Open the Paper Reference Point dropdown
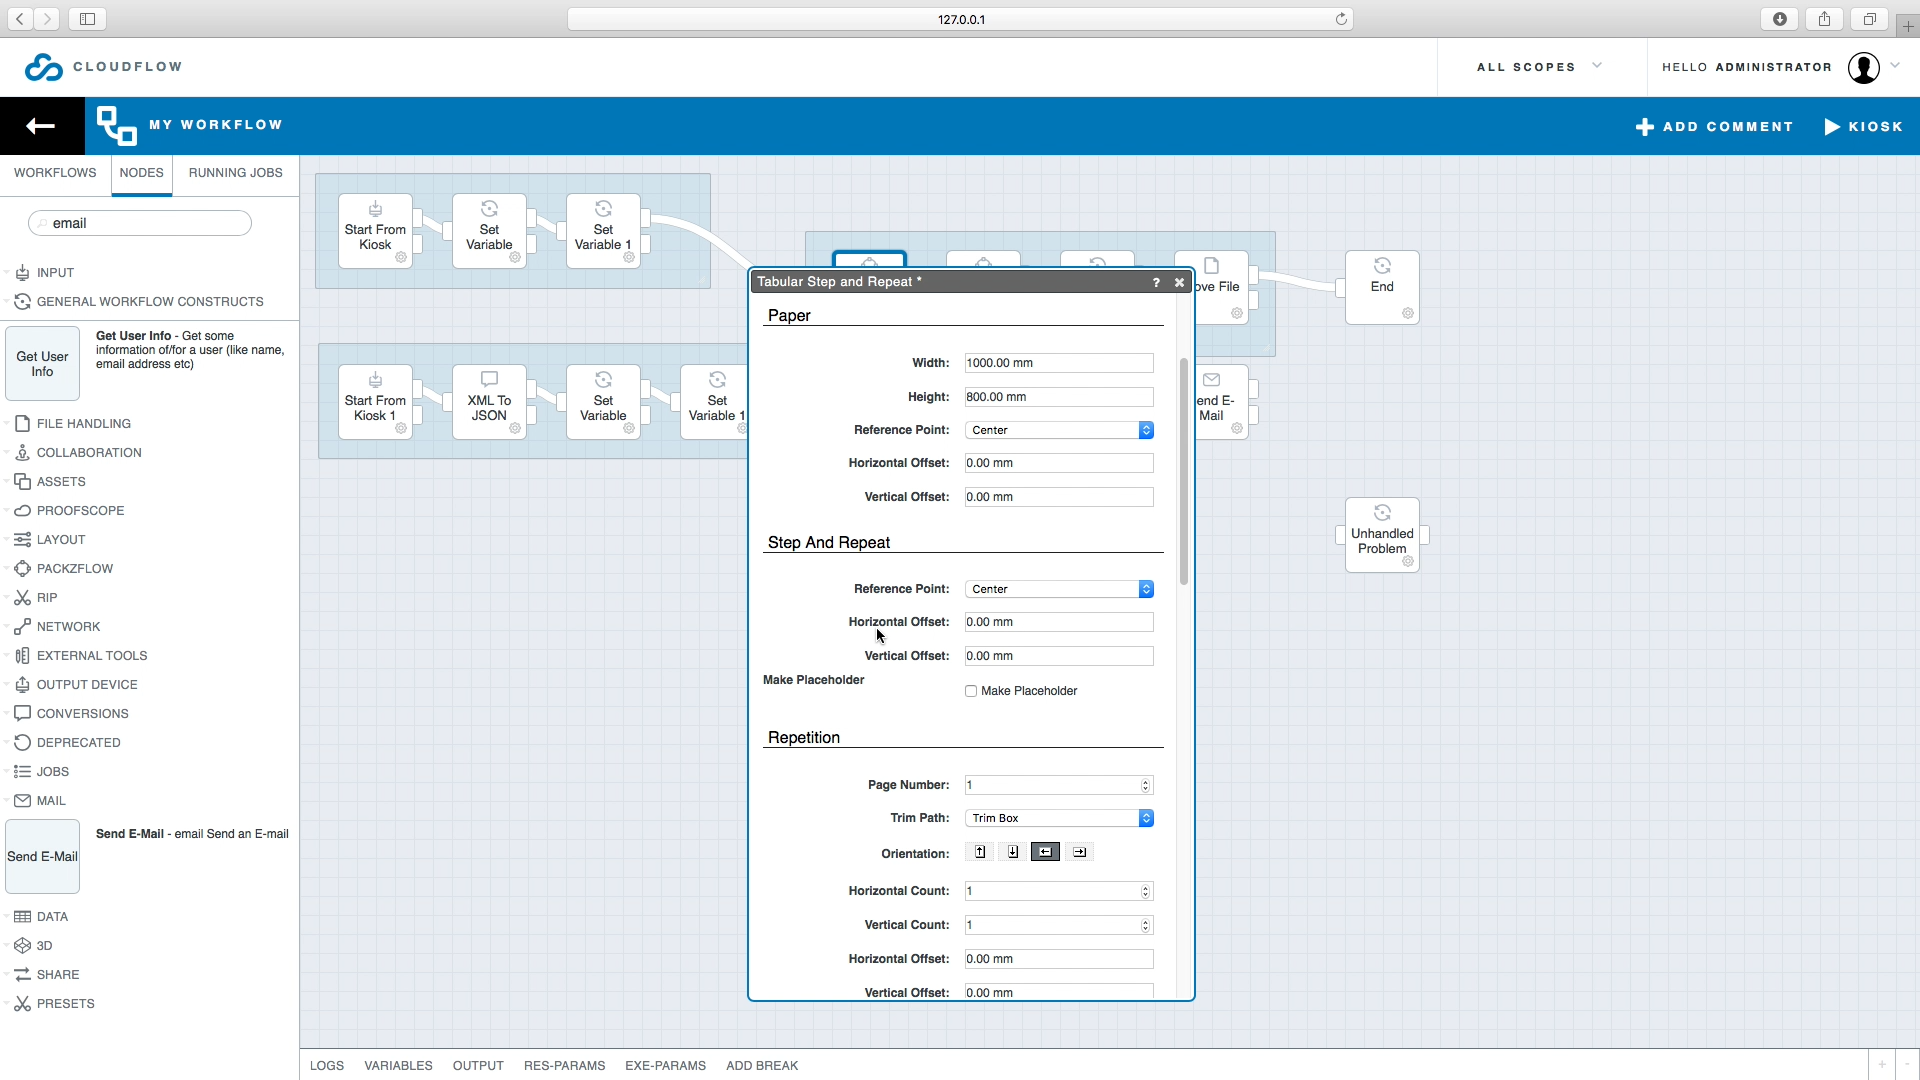1920x1080 pixels. 1059,430
